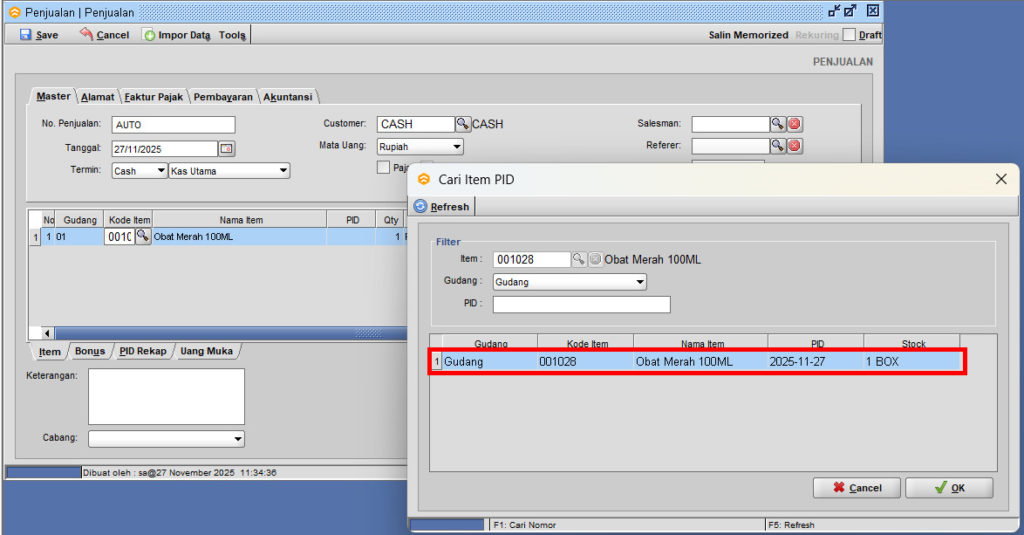Switch to Faktur Pajak tab

[x=155, y=97]
